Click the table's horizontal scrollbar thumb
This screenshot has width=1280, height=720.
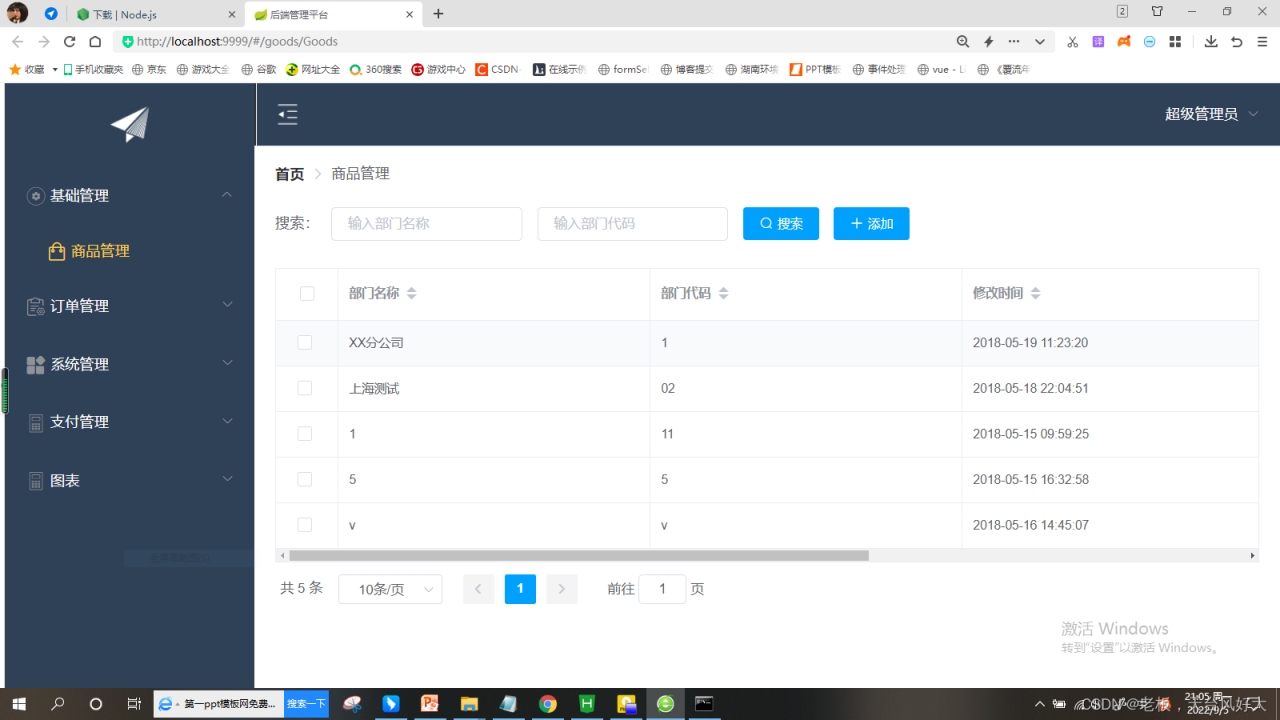[x=579, y=555]
